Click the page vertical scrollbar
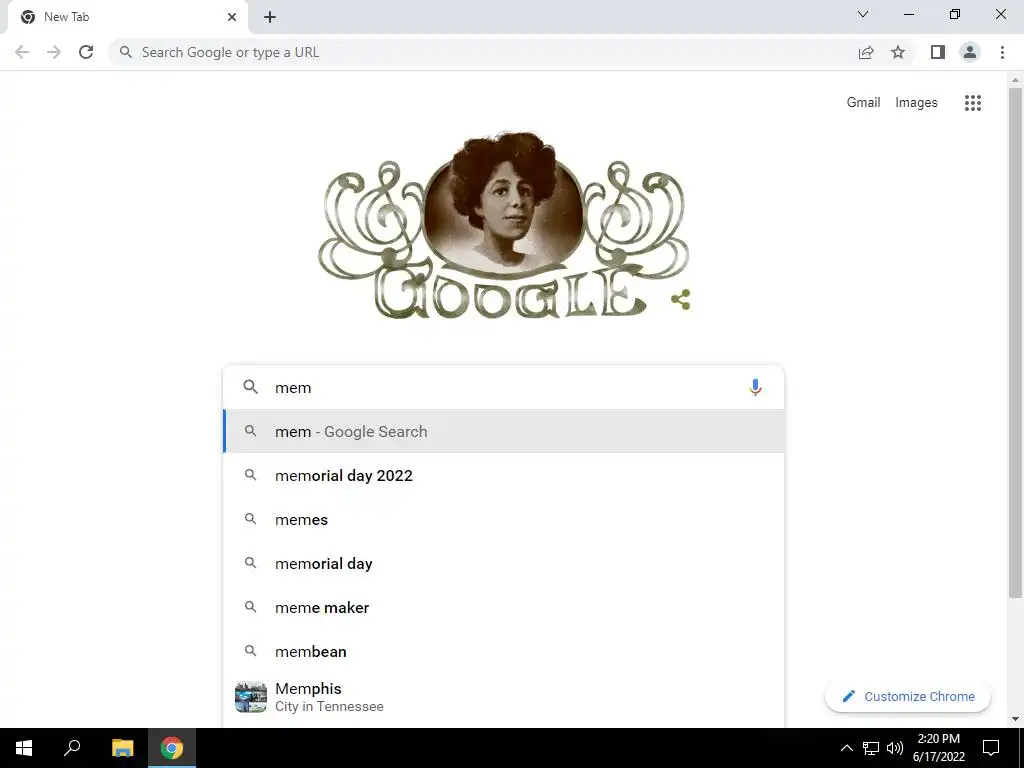The image size is (1024, 768). pos(1015,343)
